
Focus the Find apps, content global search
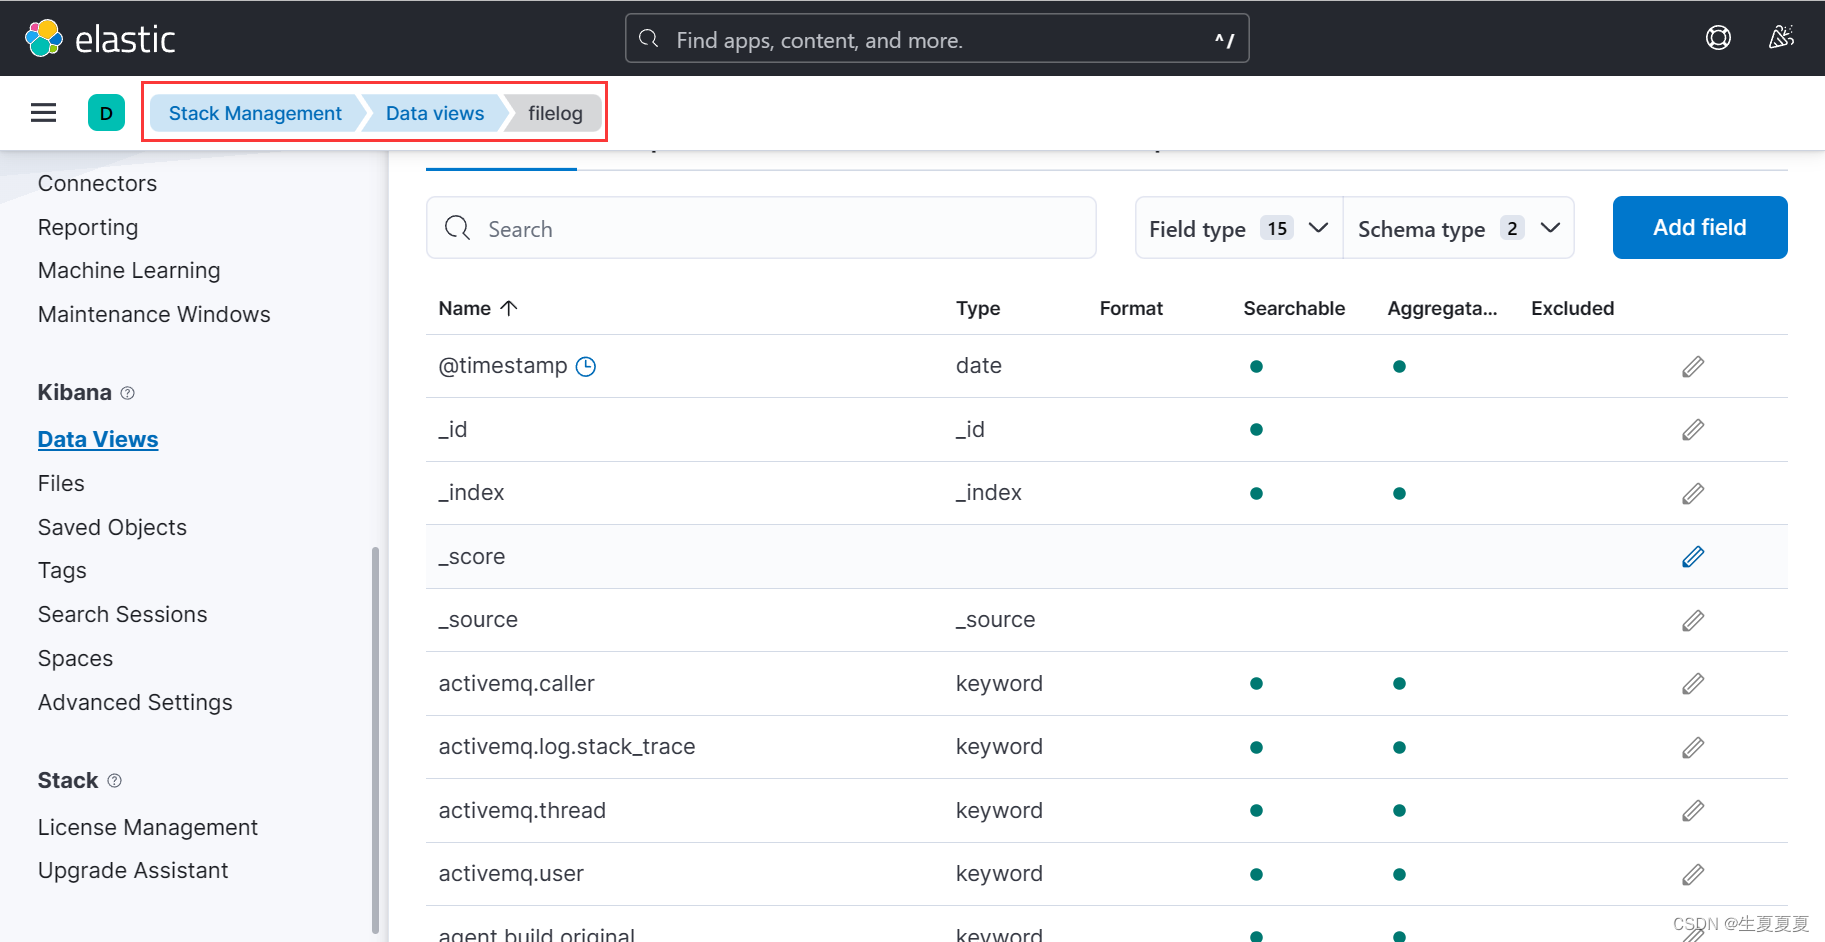pos(937,39)
